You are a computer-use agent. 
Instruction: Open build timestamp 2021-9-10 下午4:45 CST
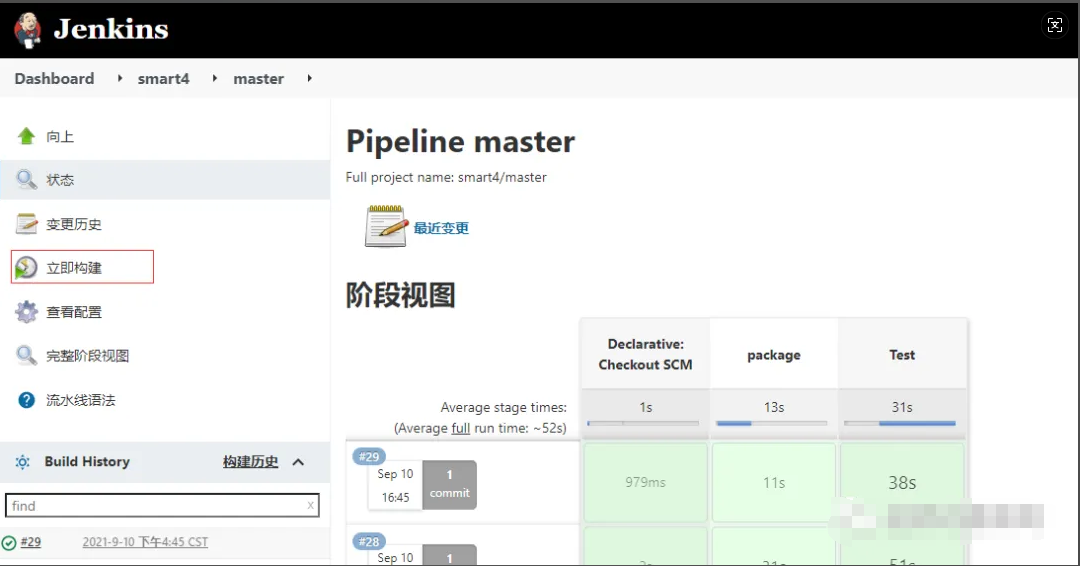145,542
